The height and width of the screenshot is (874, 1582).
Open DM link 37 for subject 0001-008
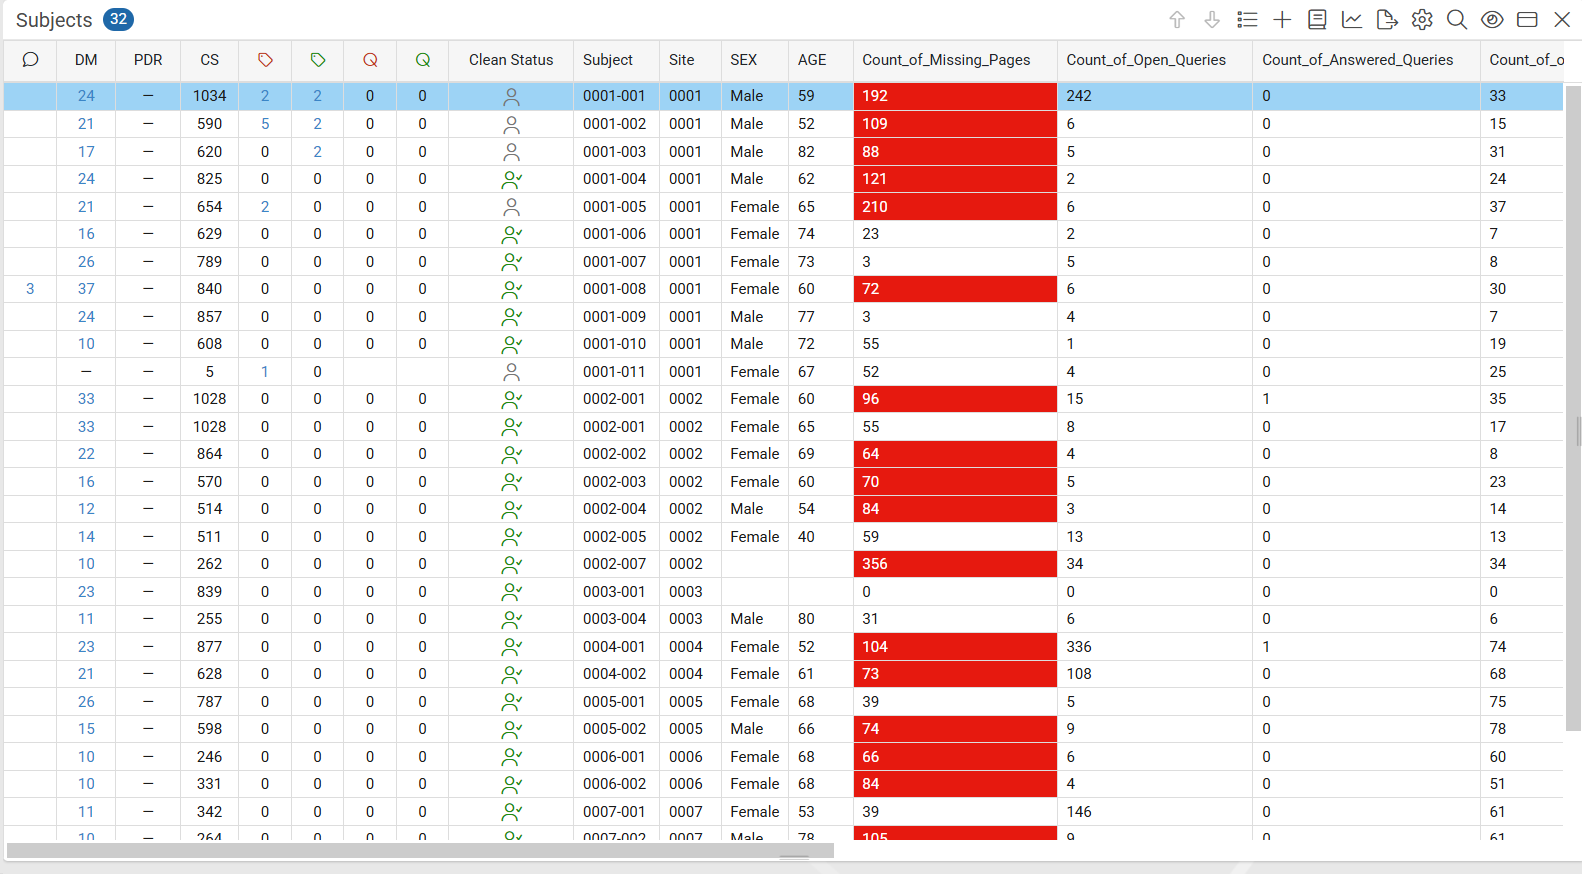pos(86,289)
